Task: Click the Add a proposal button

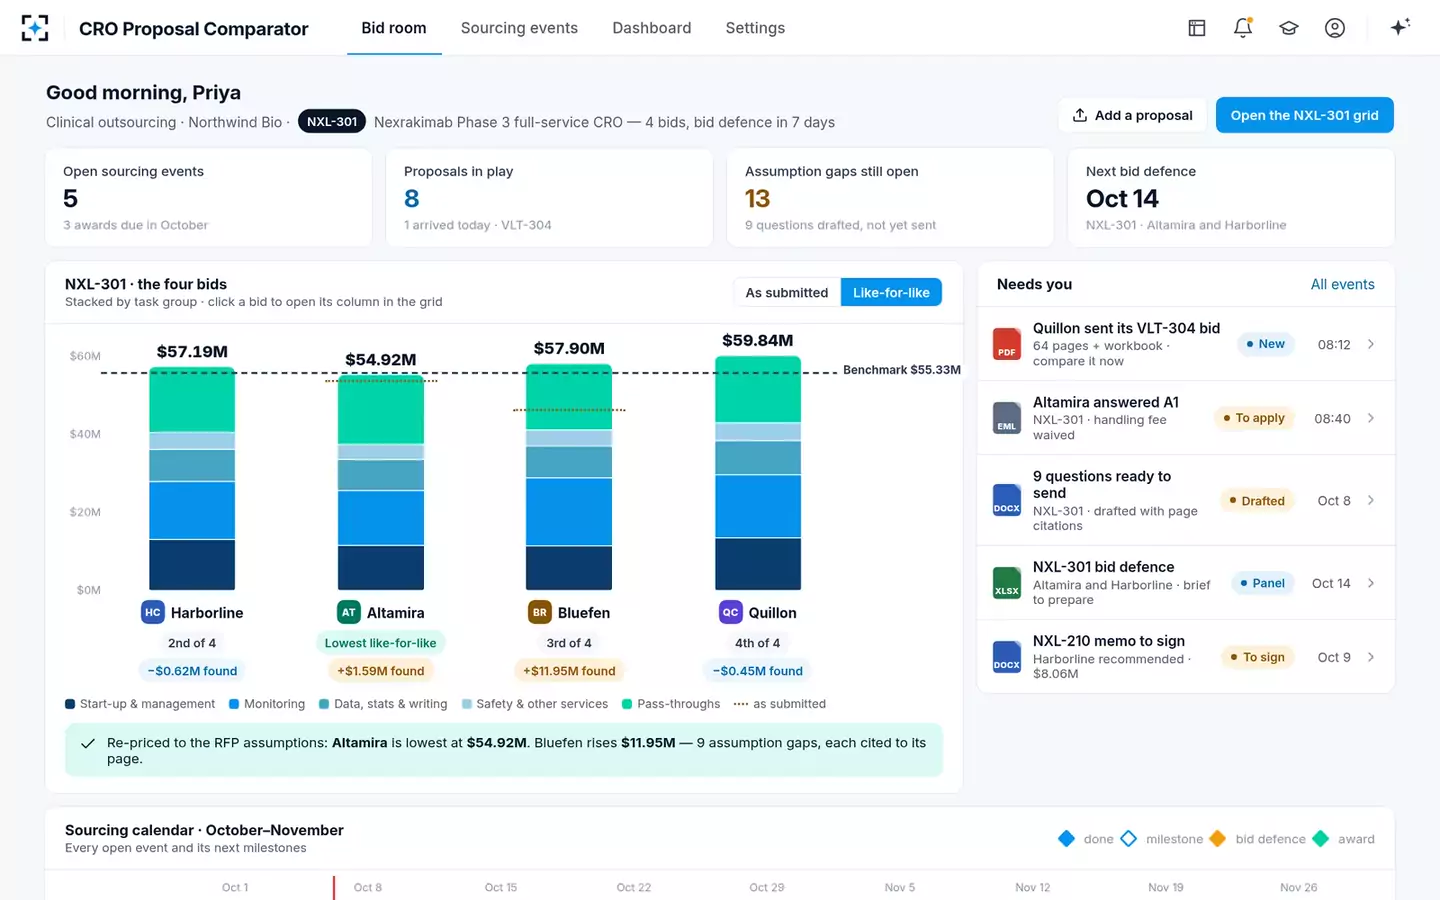Action: (x=1132, y=115)
